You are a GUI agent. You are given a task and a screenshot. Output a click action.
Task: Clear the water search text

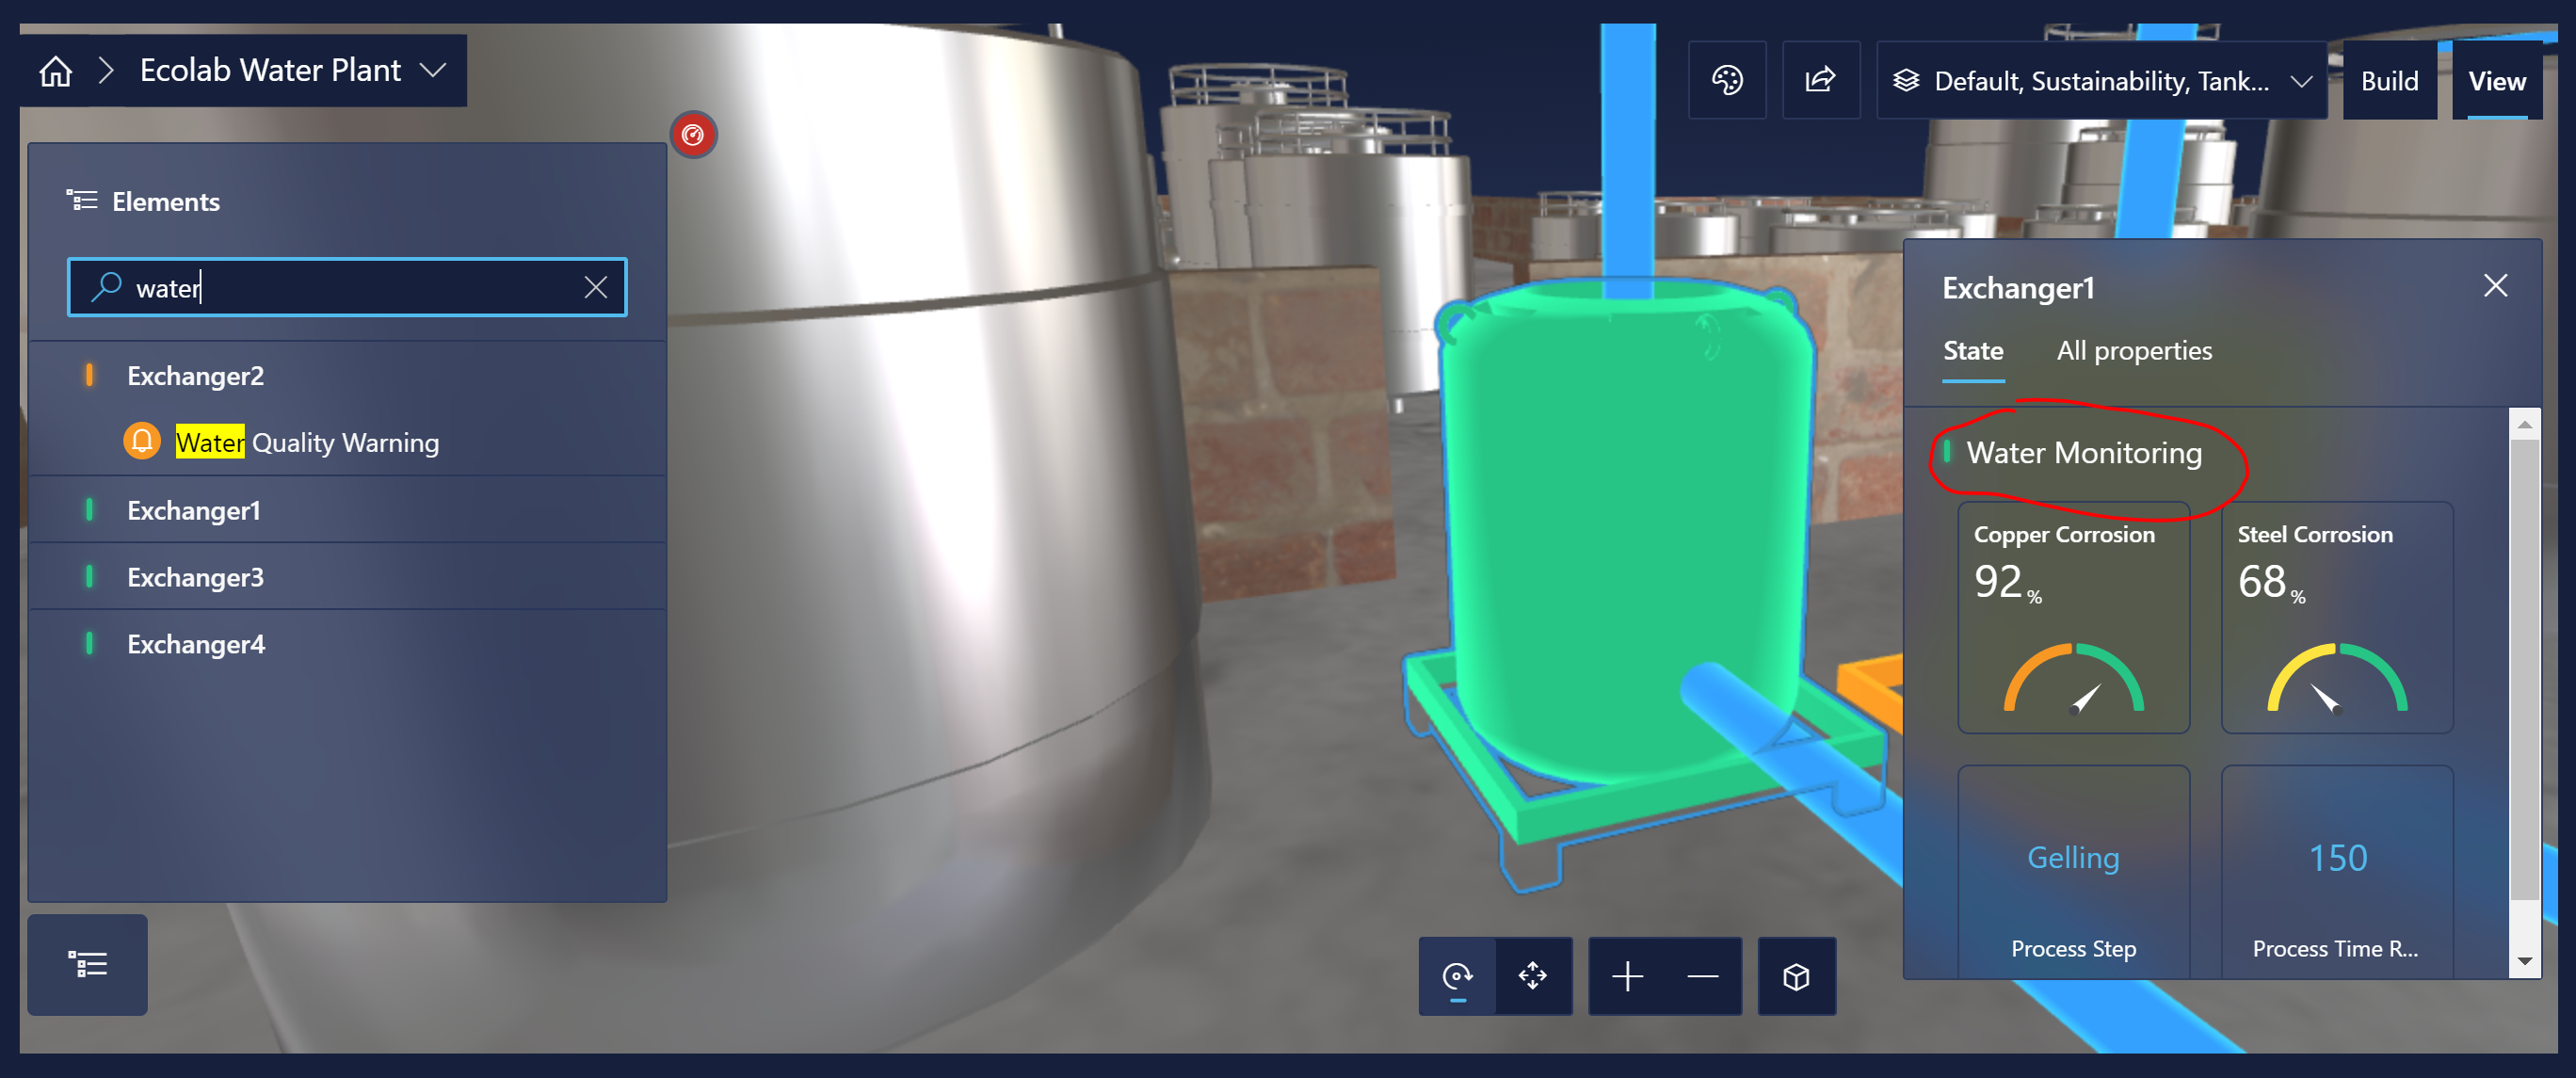pos(595,288)
